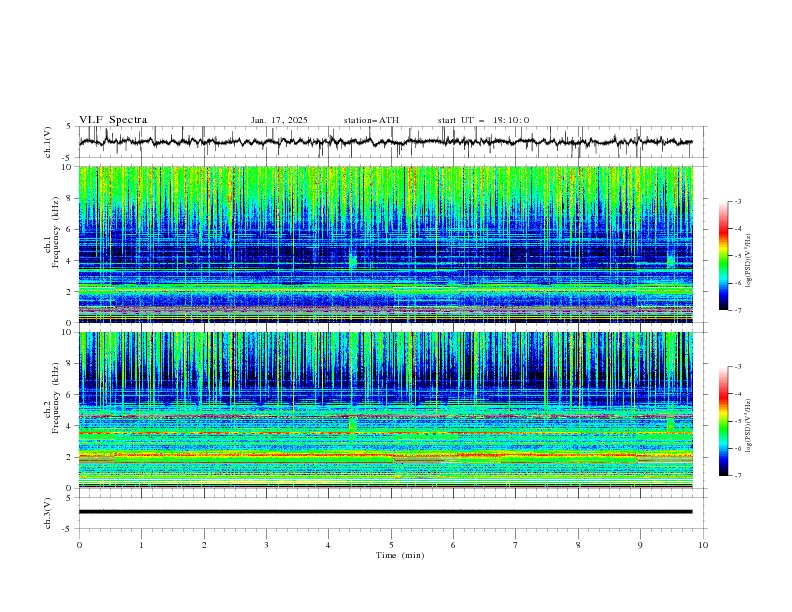Click time axis tick label "9"

[x=640, y=545]
